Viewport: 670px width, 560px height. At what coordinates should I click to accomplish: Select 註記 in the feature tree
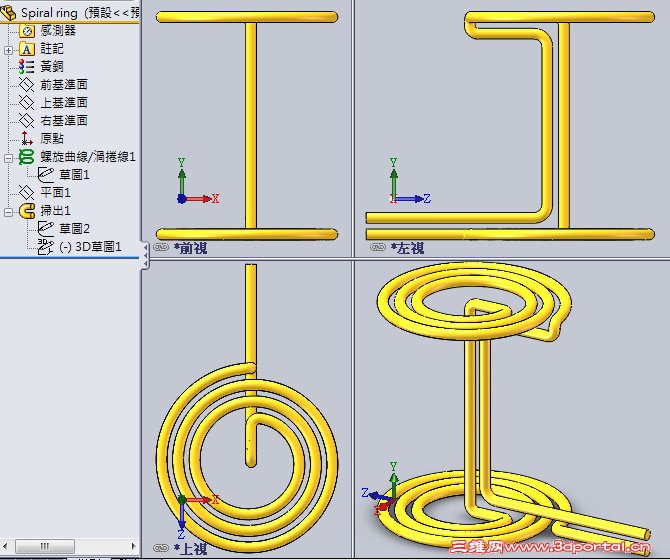[x=52, y=49]
